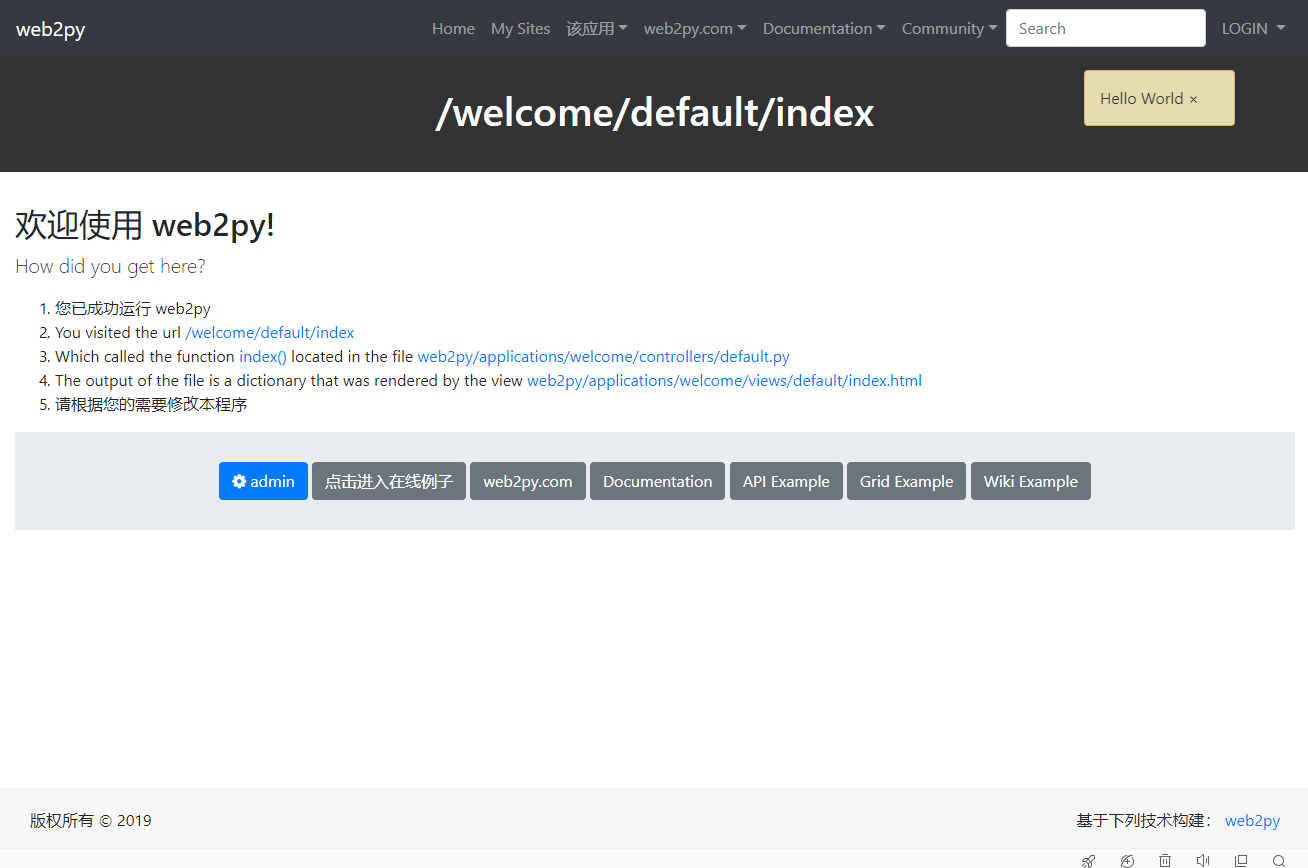Image resolution: width=1308 pixels, height=868 pixels.
Task: Click the web2py brand logo text
Action: 50,29
